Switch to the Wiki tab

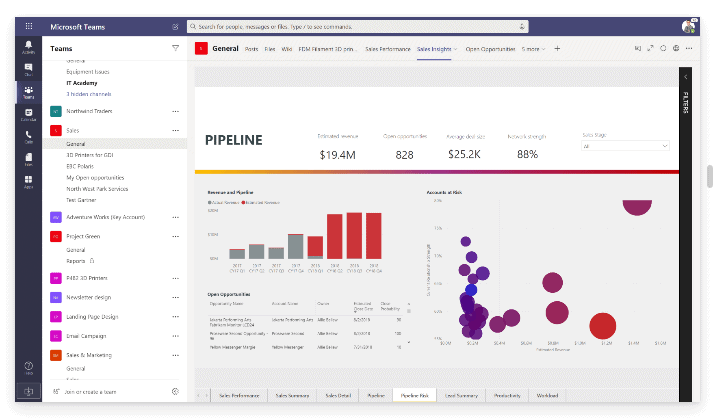[287, 49]
